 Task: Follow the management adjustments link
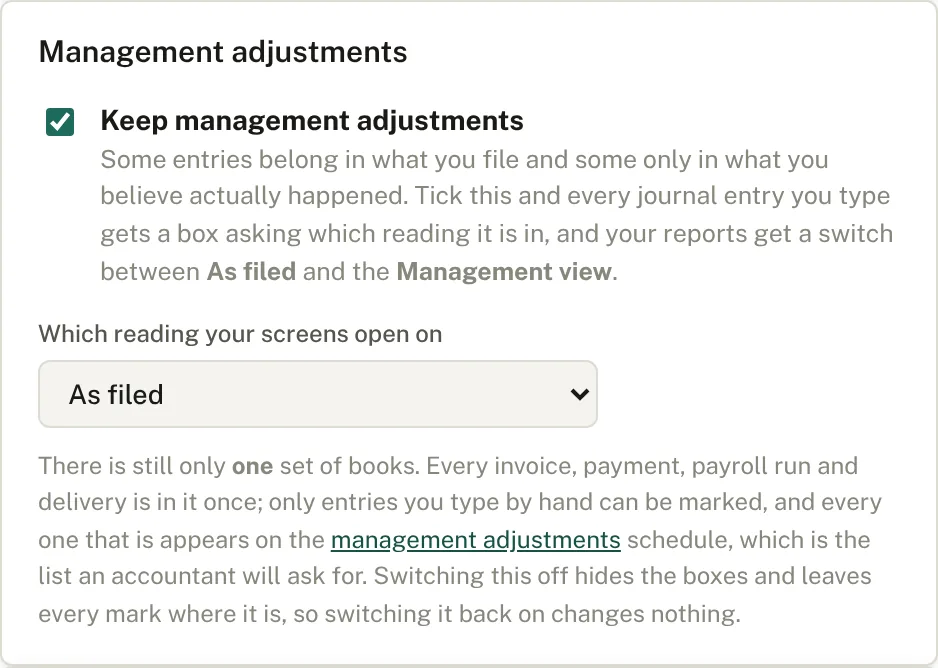[x=476, y=540]
